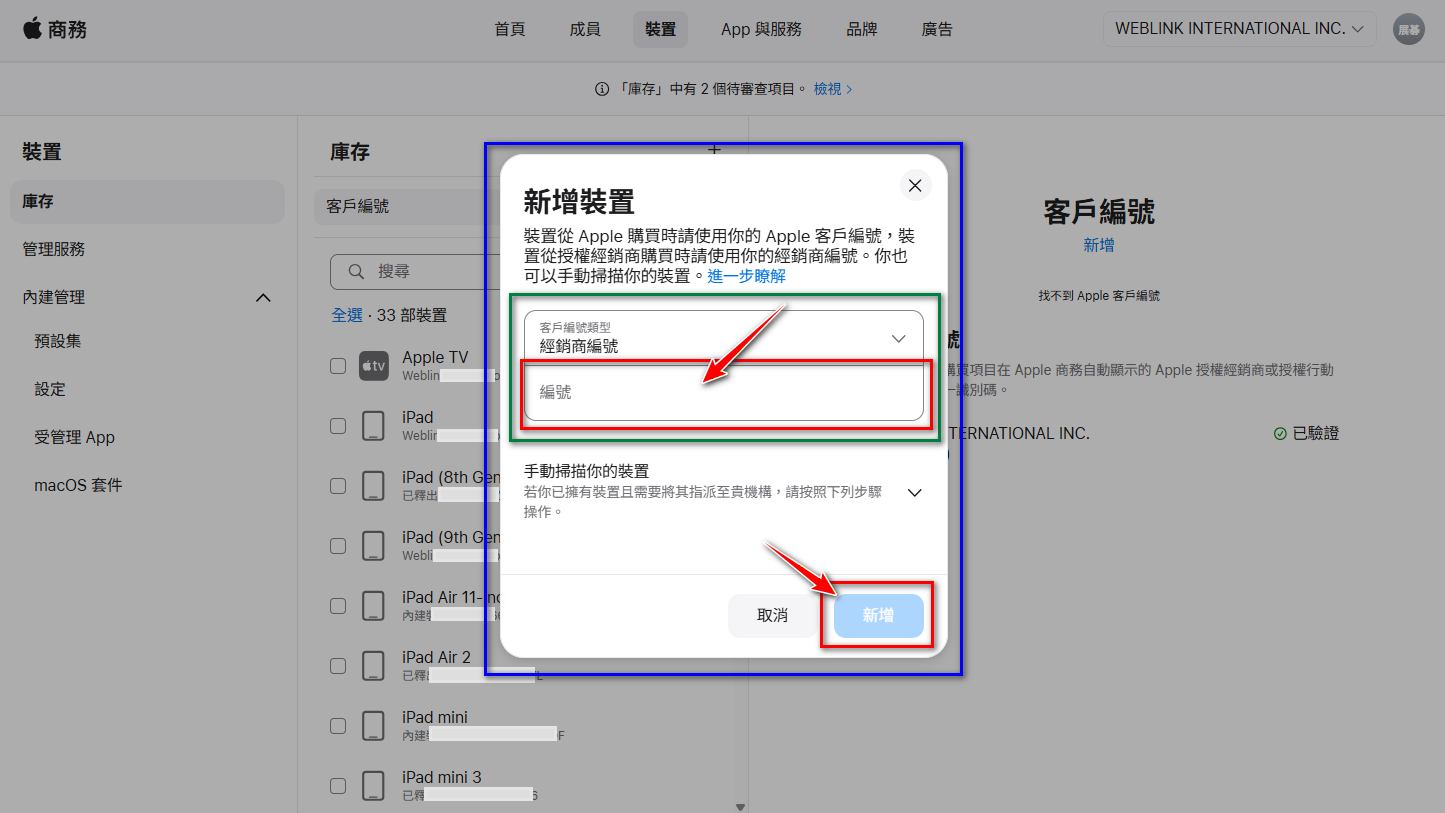The width and height of the screenshot is (1445, 813).
Task: Tick the Apple TV checkbox
Action: 338,366
